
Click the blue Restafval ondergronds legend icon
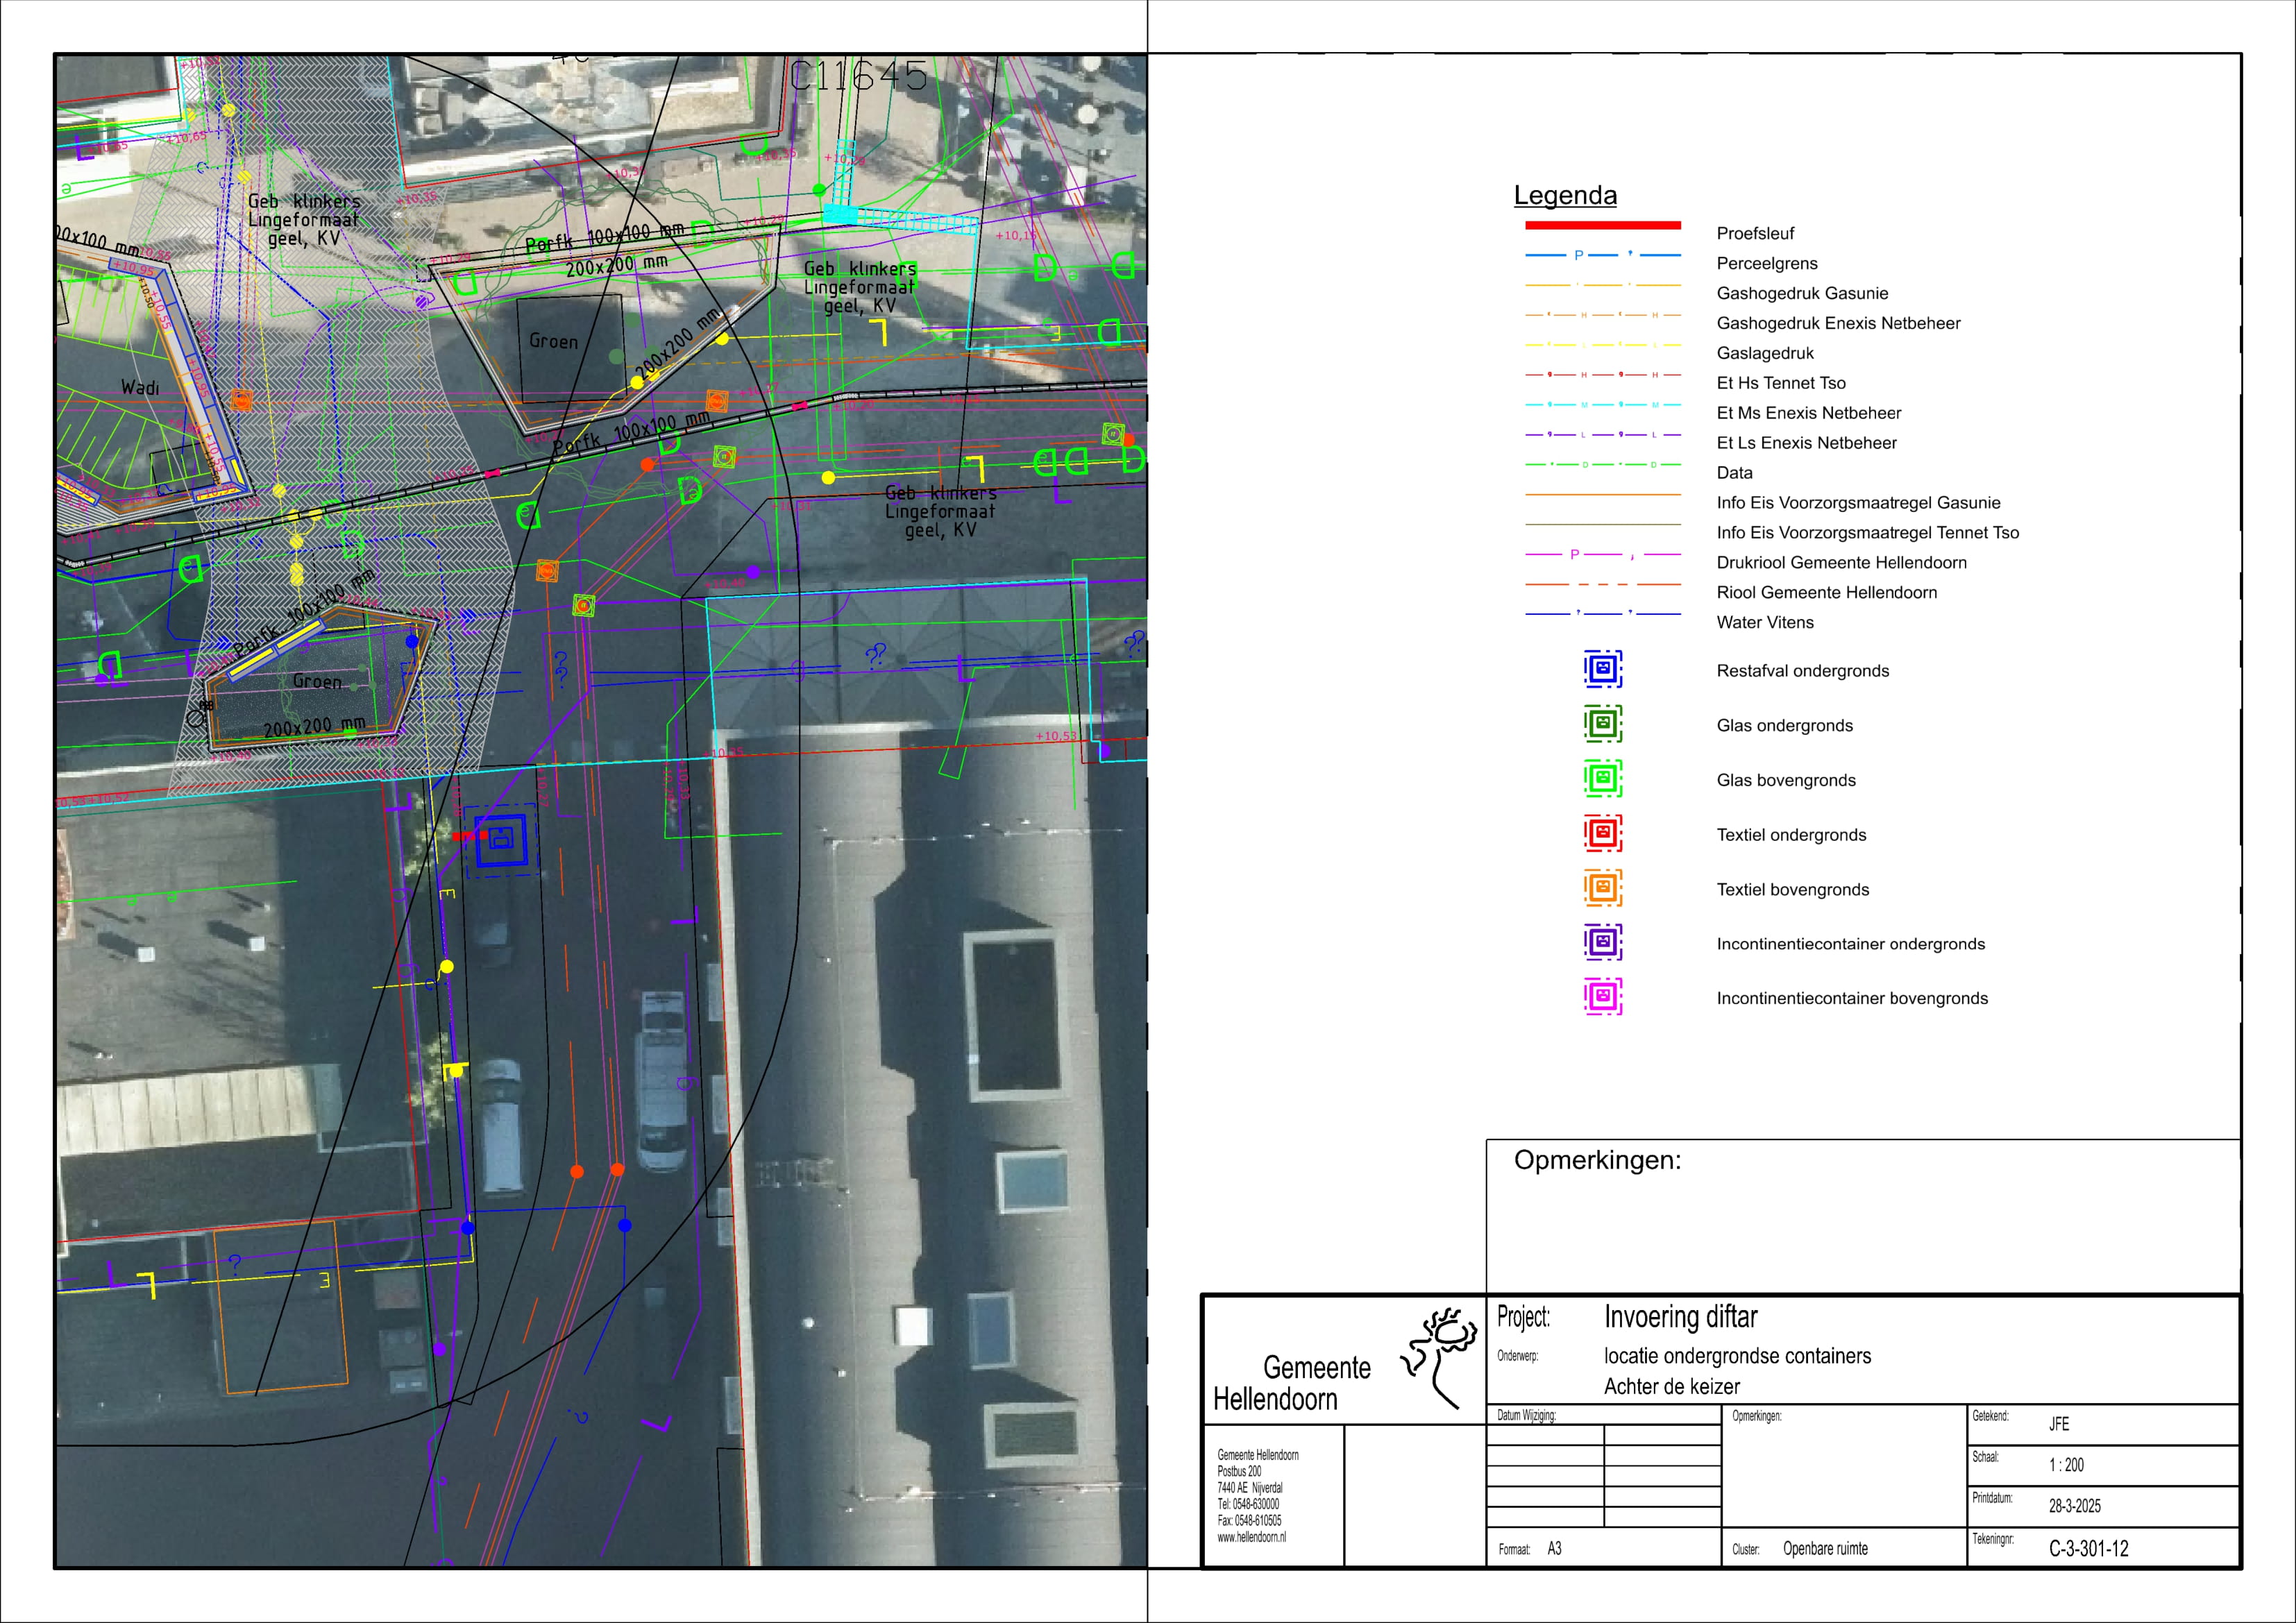(x=1602, y=669)
